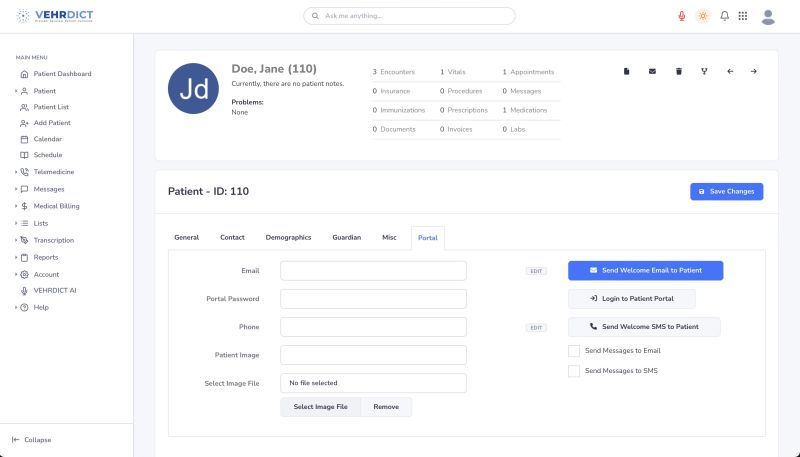
Task: Open the notifications bell
Action: pos(724,16)
